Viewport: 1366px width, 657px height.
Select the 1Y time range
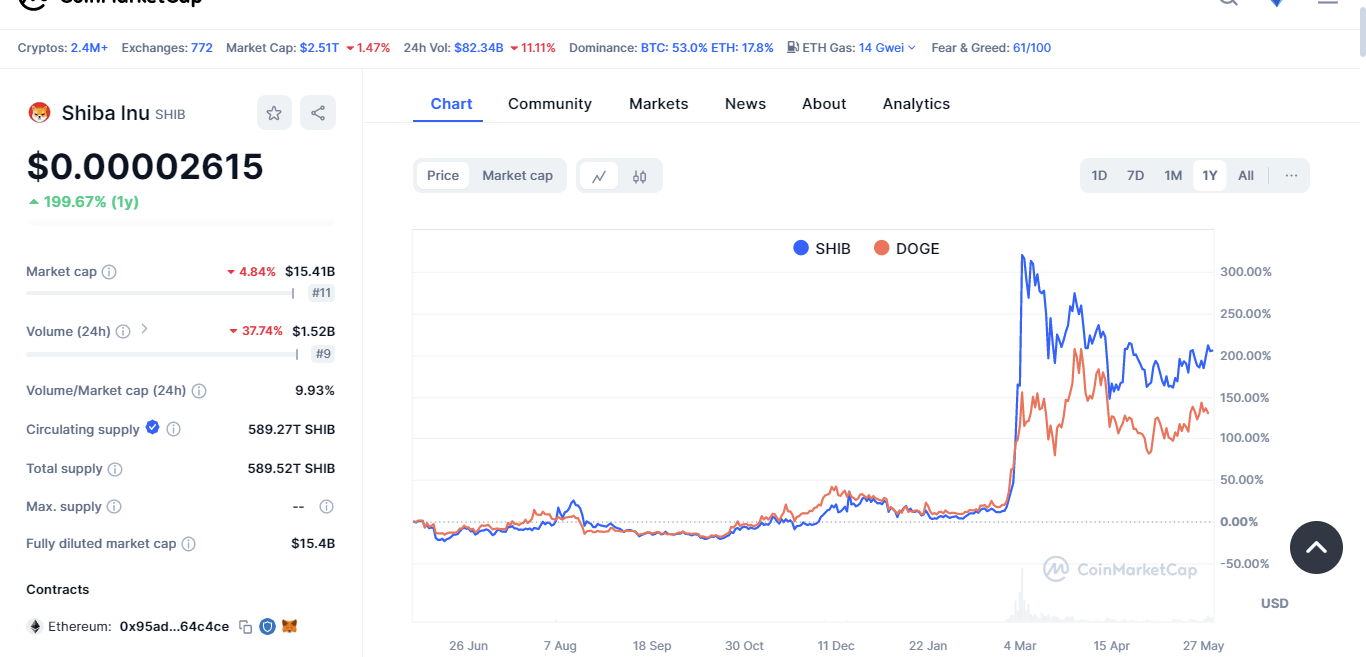[1210, 176]
